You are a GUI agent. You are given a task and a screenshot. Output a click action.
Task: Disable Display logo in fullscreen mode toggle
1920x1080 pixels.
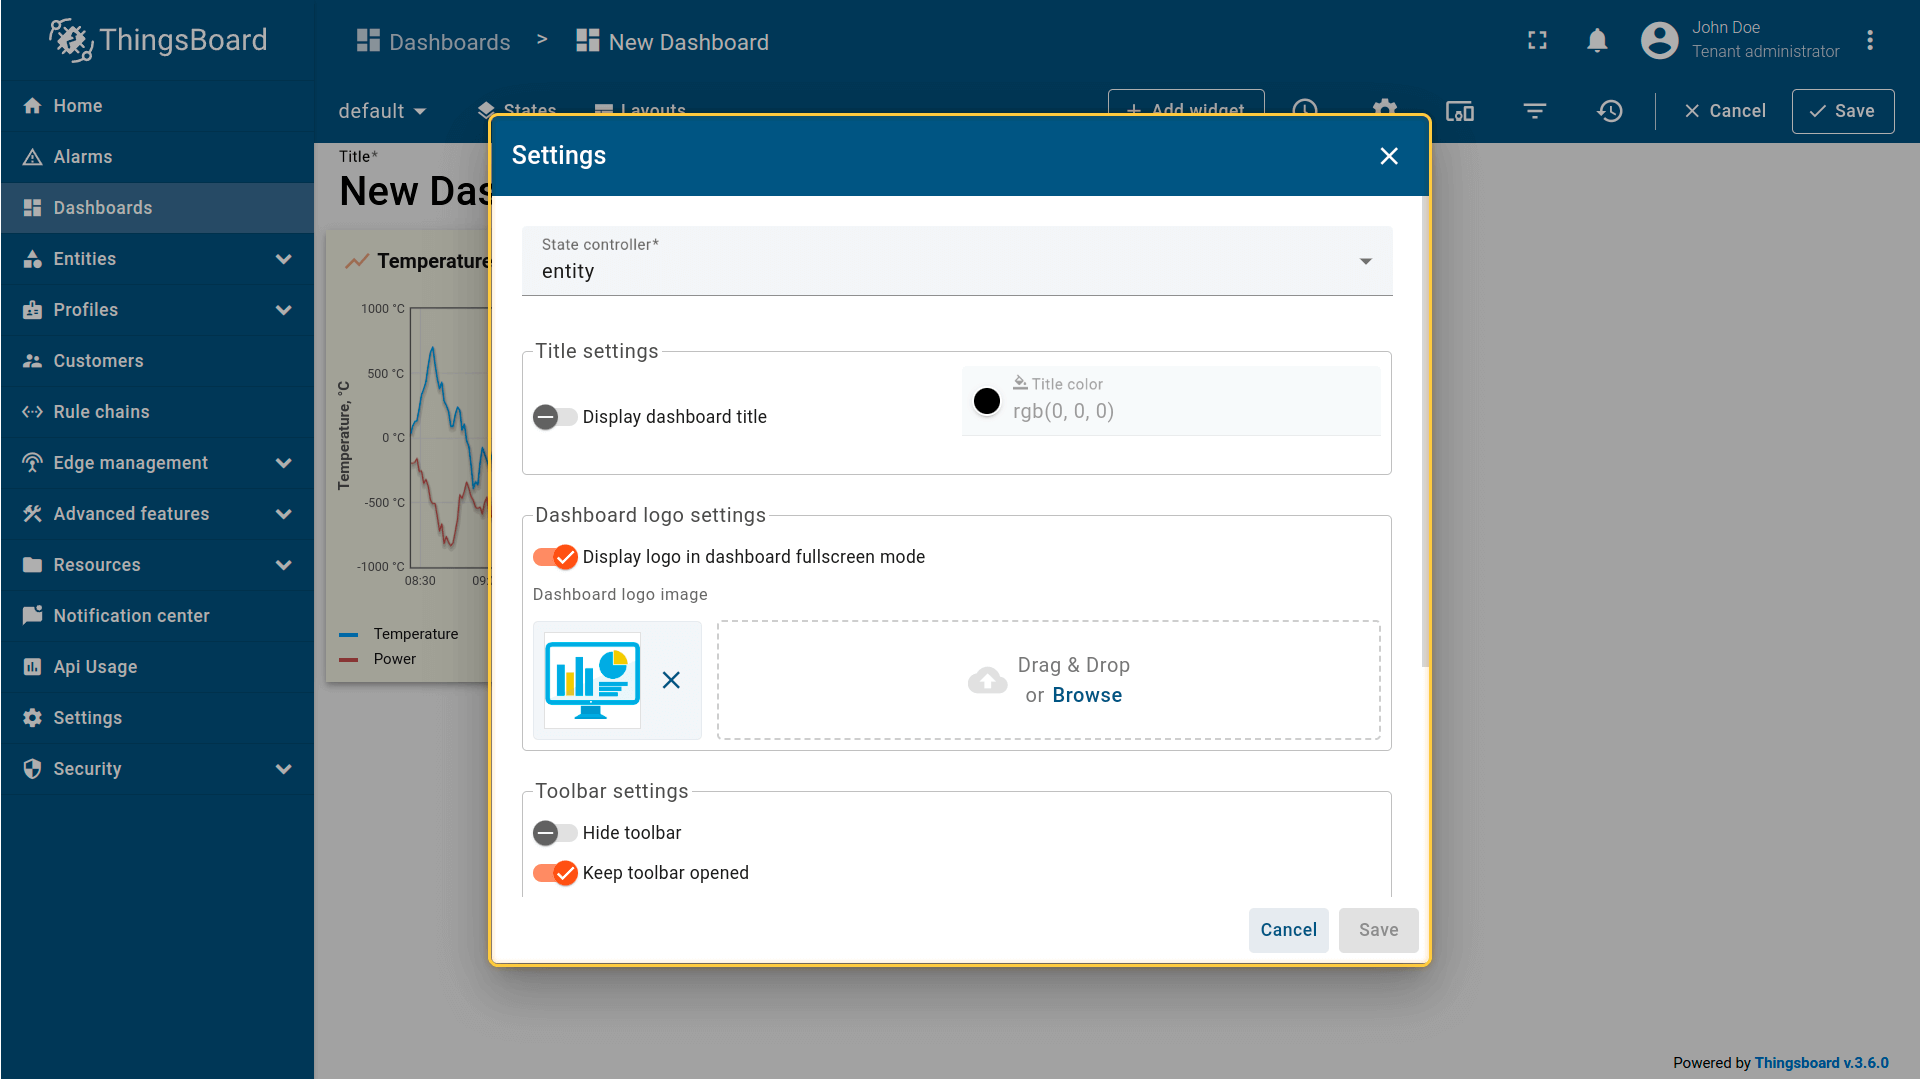pyautogui.click(x=555, y=557)
